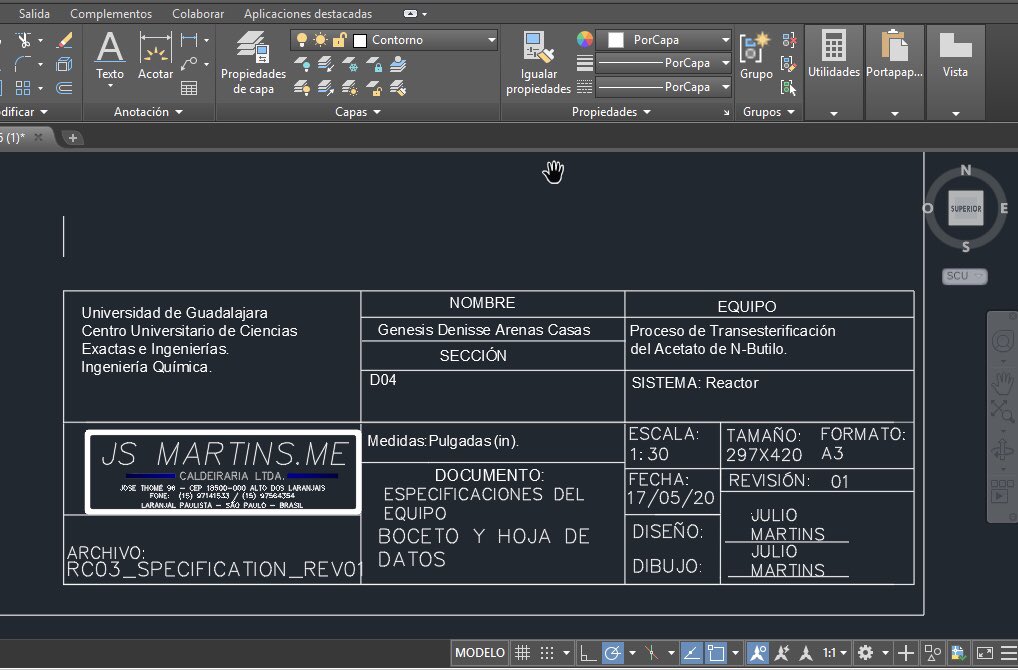The image size is (1018, 670).
Task: Create a group with Grupo button
Action: click(756, 56)
